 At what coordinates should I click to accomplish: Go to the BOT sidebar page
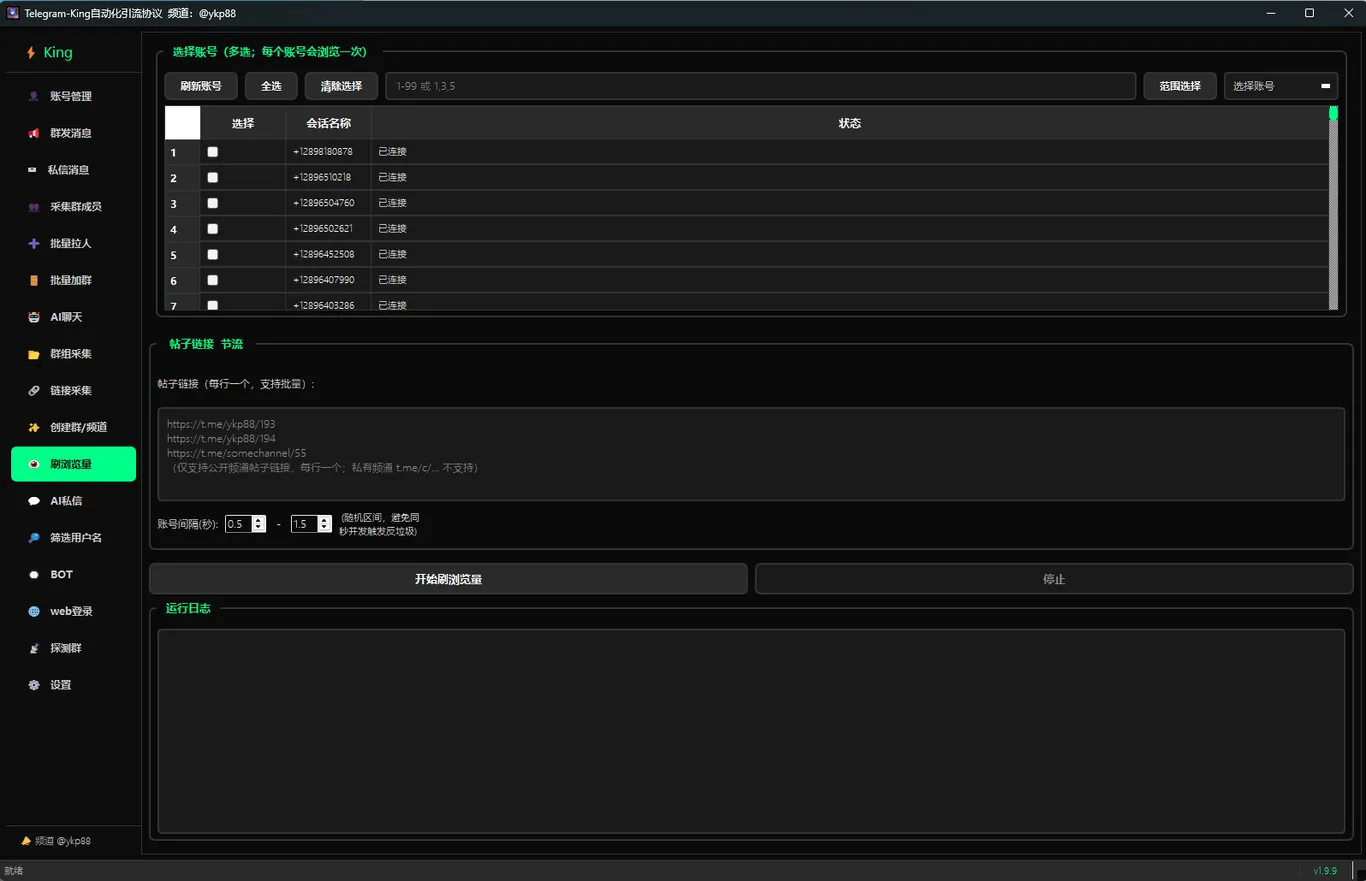[73, 574]
